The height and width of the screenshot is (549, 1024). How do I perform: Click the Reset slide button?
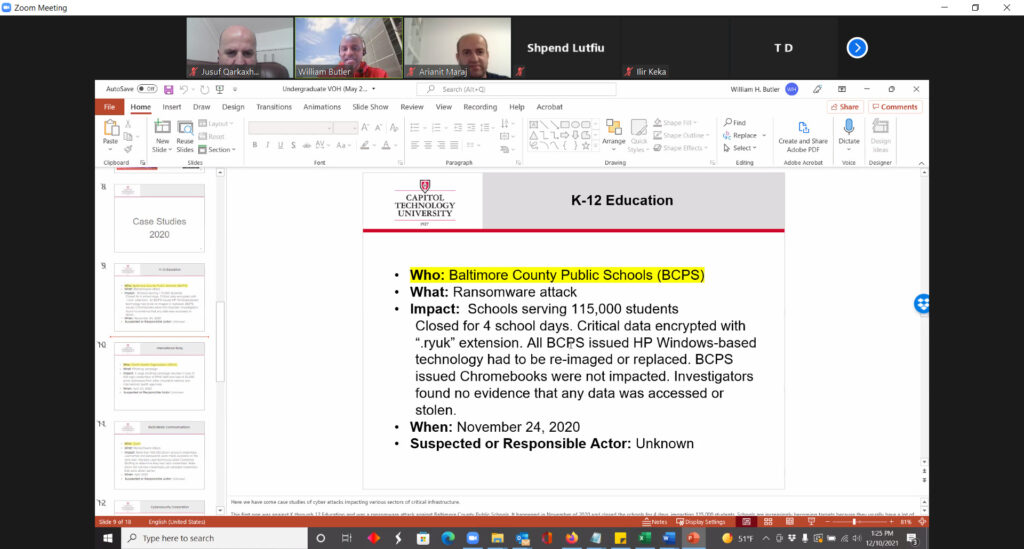[212, 136]
